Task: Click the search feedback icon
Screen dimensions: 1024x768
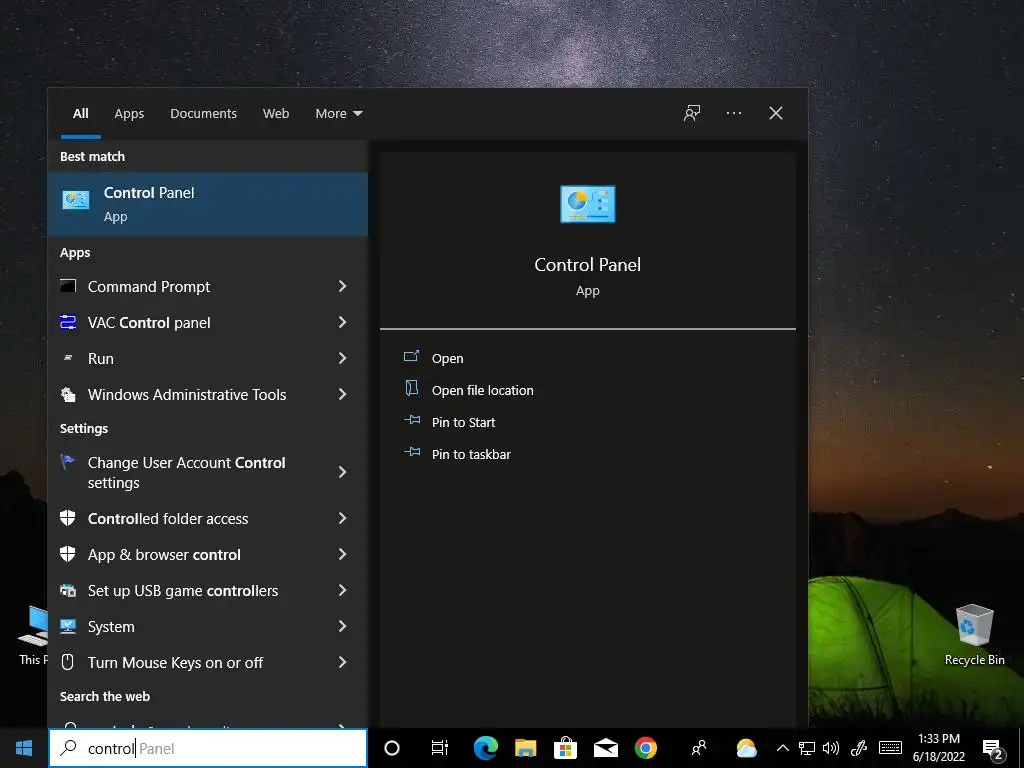Action: [692, 113]
